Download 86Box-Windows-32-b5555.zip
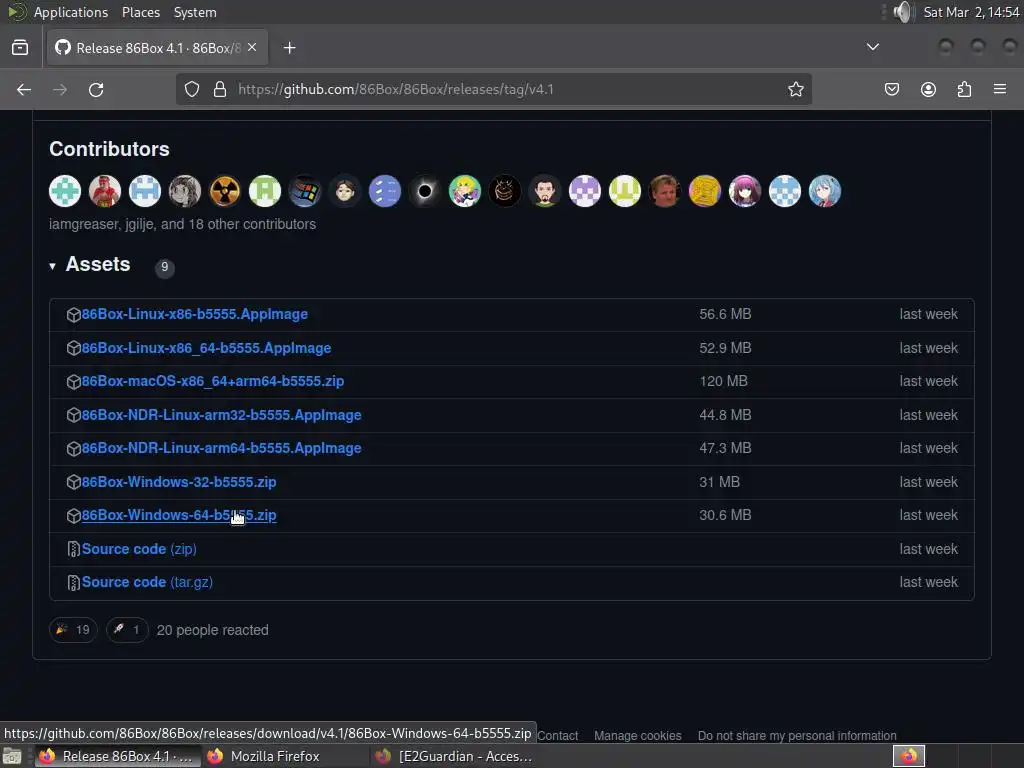This screenshot has width=1024, height=768. pos(179,482)
